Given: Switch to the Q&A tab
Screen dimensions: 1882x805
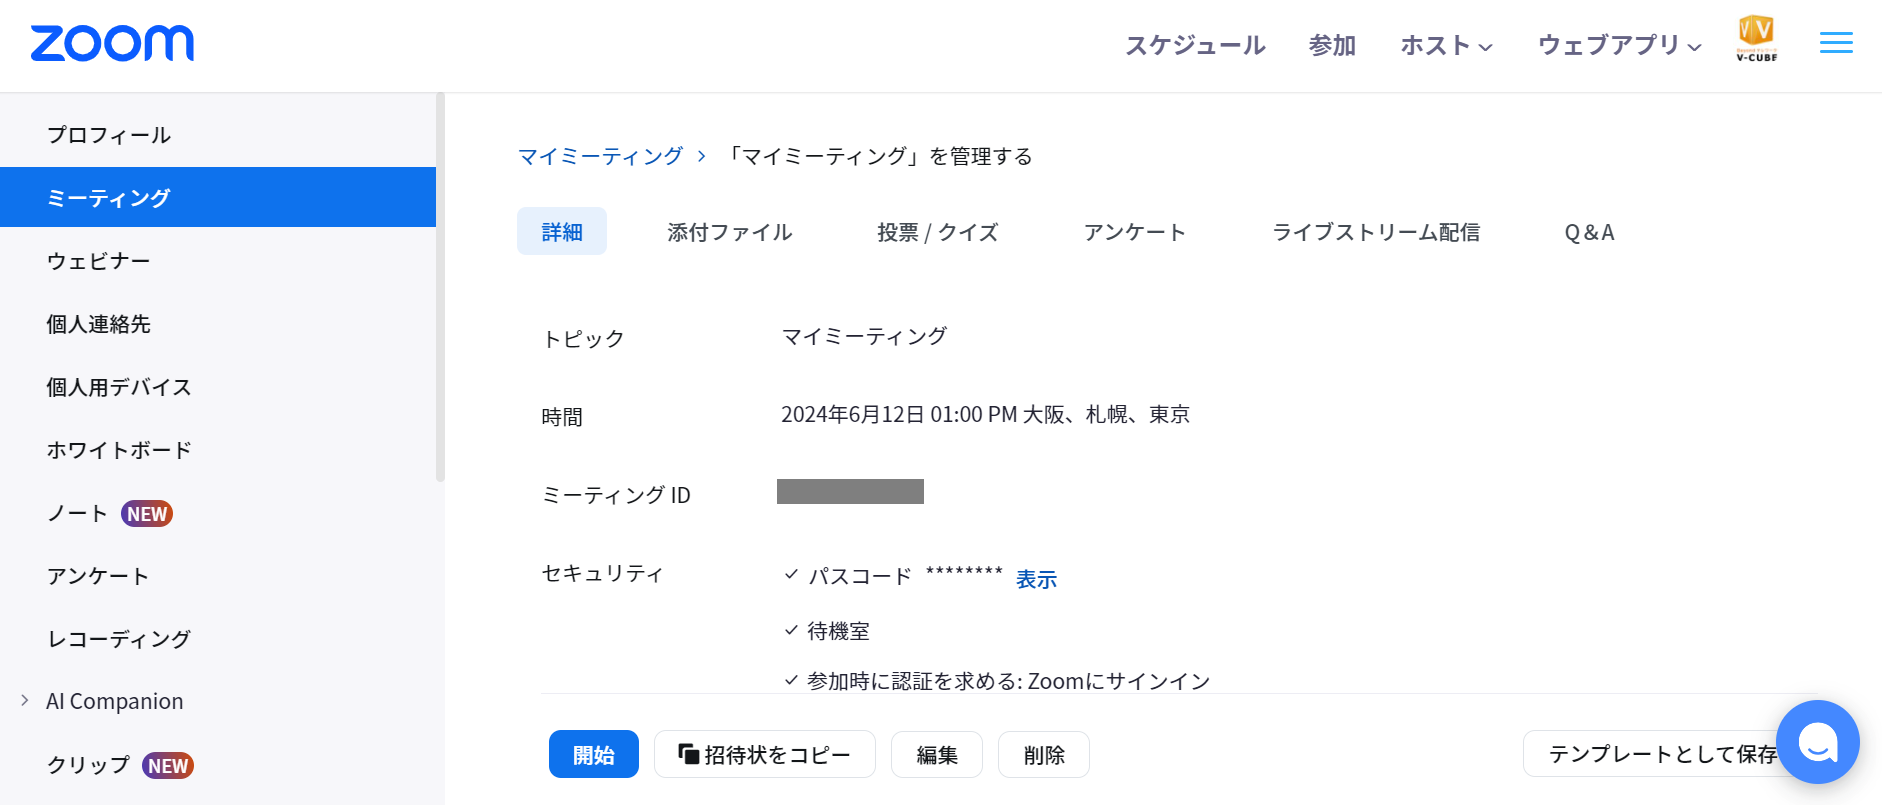Looking at the screenshot, I should tap(1589, 232).
